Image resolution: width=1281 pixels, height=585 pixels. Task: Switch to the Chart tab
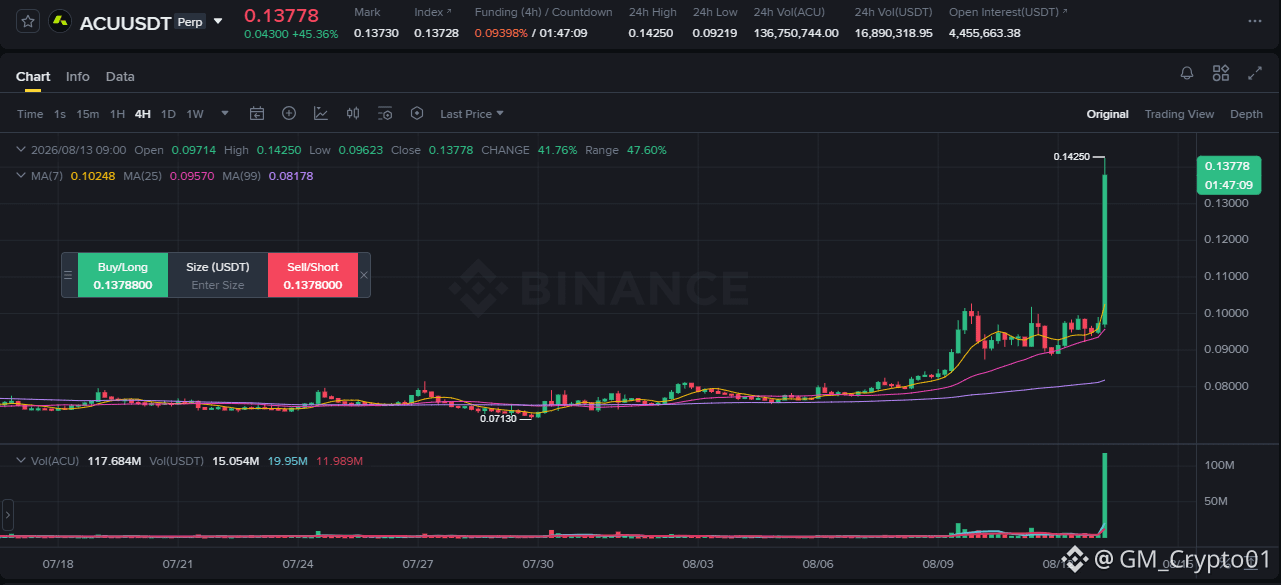[x=33, y=77]
